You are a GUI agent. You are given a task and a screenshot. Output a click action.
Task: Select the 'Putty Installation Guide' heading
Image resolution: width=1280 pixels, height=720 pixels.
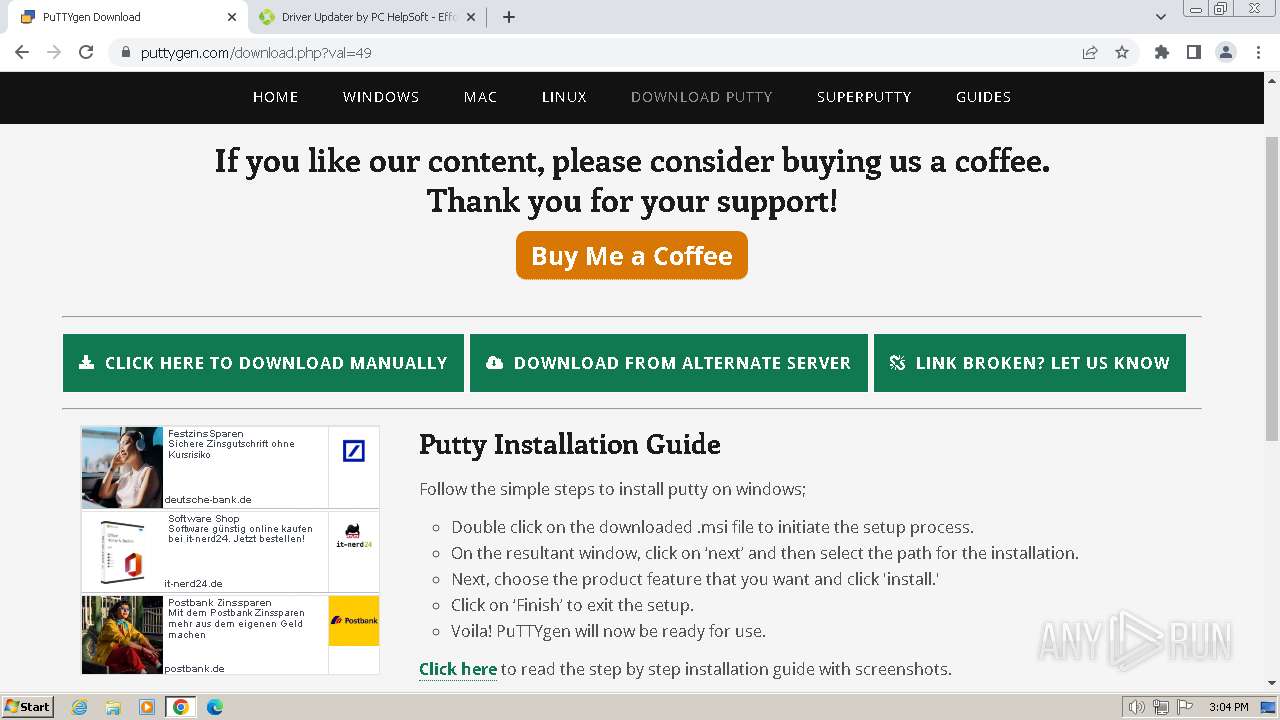(x=570, y=444)
